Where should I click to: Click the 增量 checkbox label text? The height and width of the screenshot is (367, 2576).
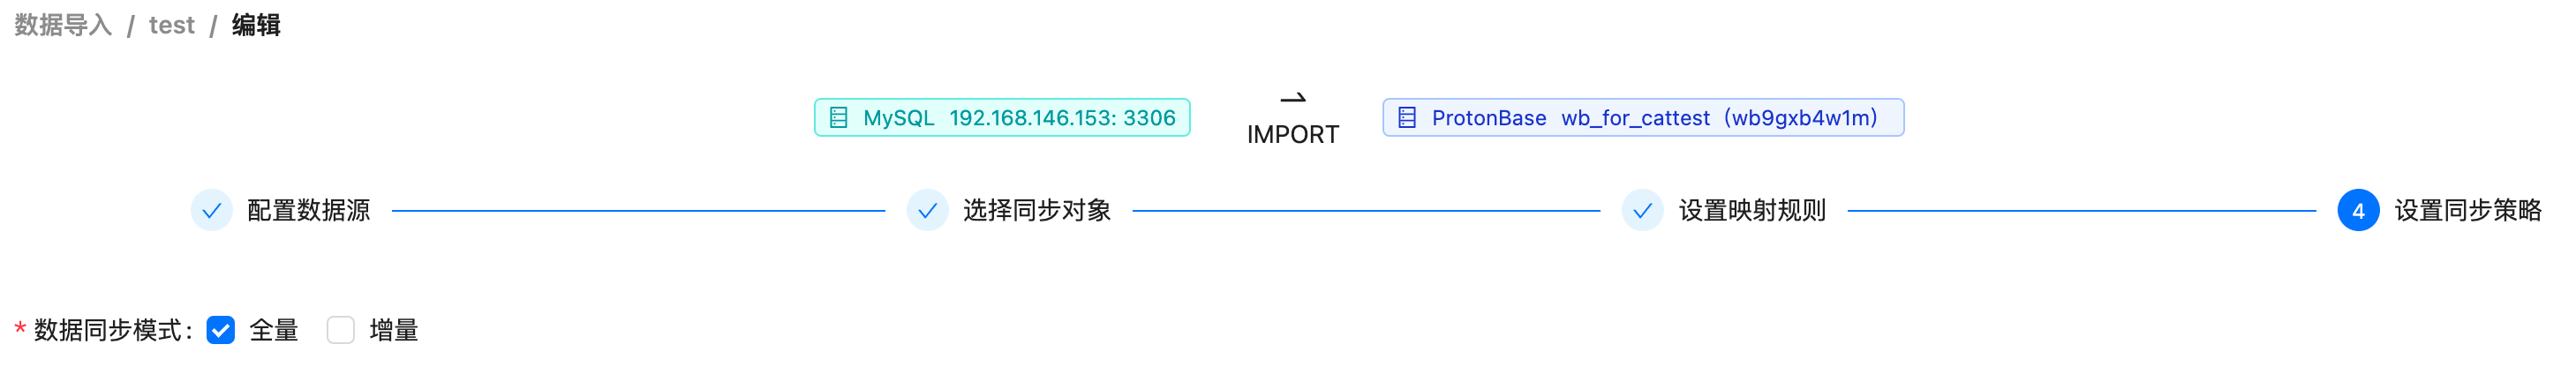[394, 330]
